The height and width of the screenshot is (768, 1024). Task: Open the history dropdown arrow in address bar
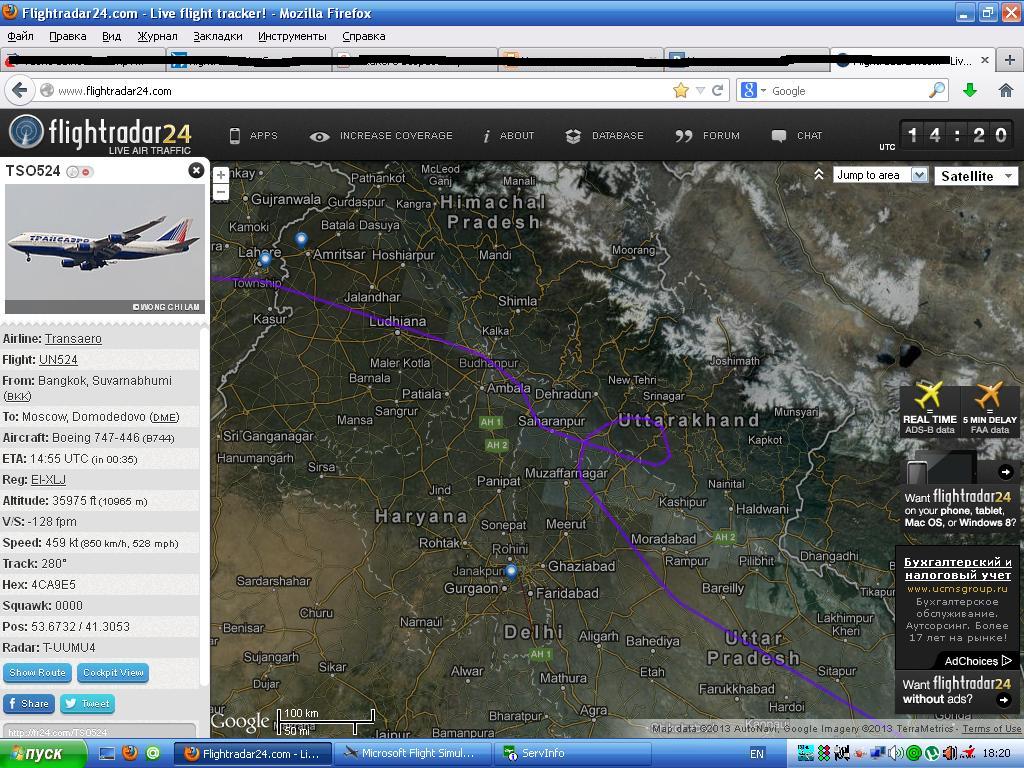pyautogui.click(x=700, y=91)
